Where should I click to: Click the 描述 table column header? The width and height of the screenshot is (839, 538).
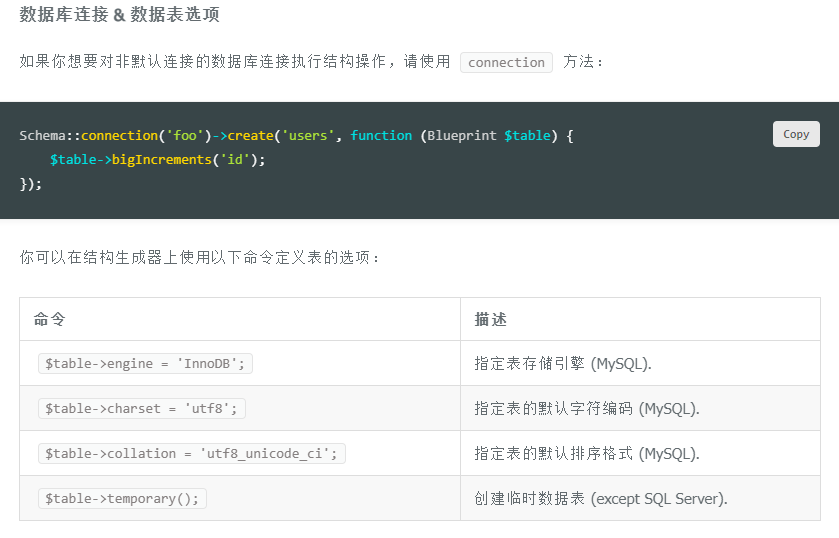pos(491,319)
